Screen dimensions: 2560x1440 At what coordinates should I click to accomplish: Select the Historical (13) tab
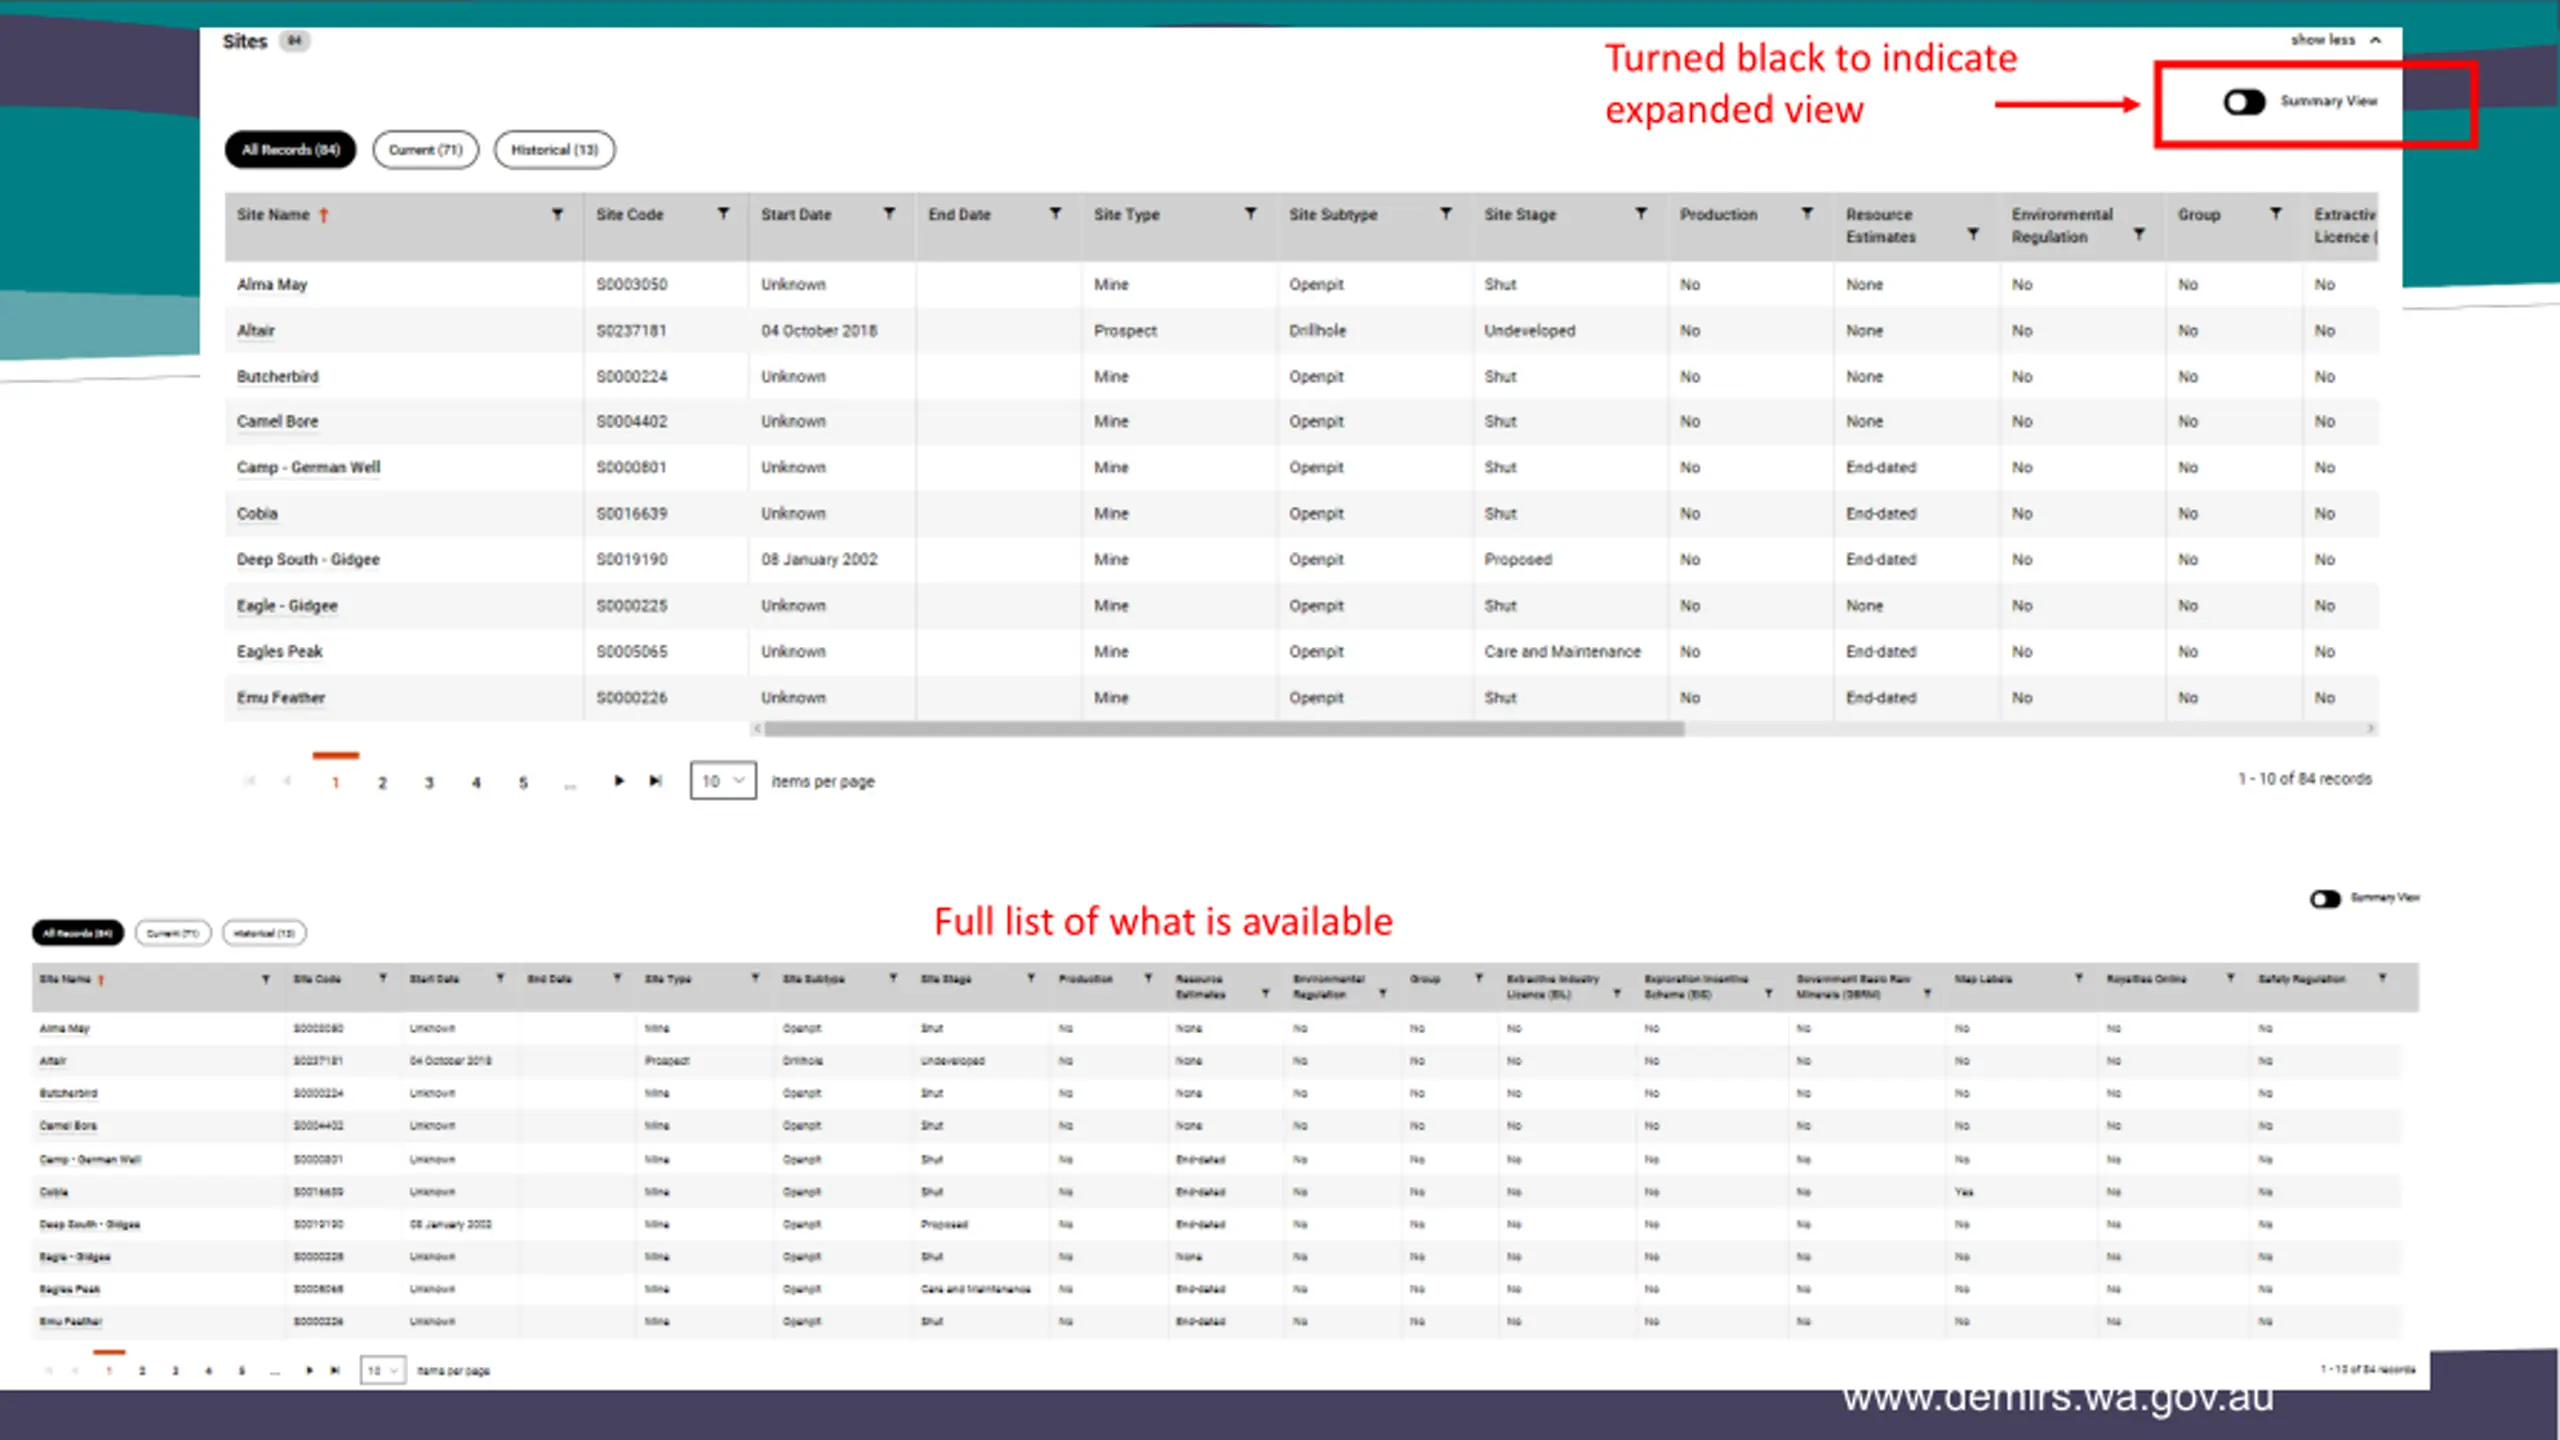pyautogui.click(x=555, y=150)
